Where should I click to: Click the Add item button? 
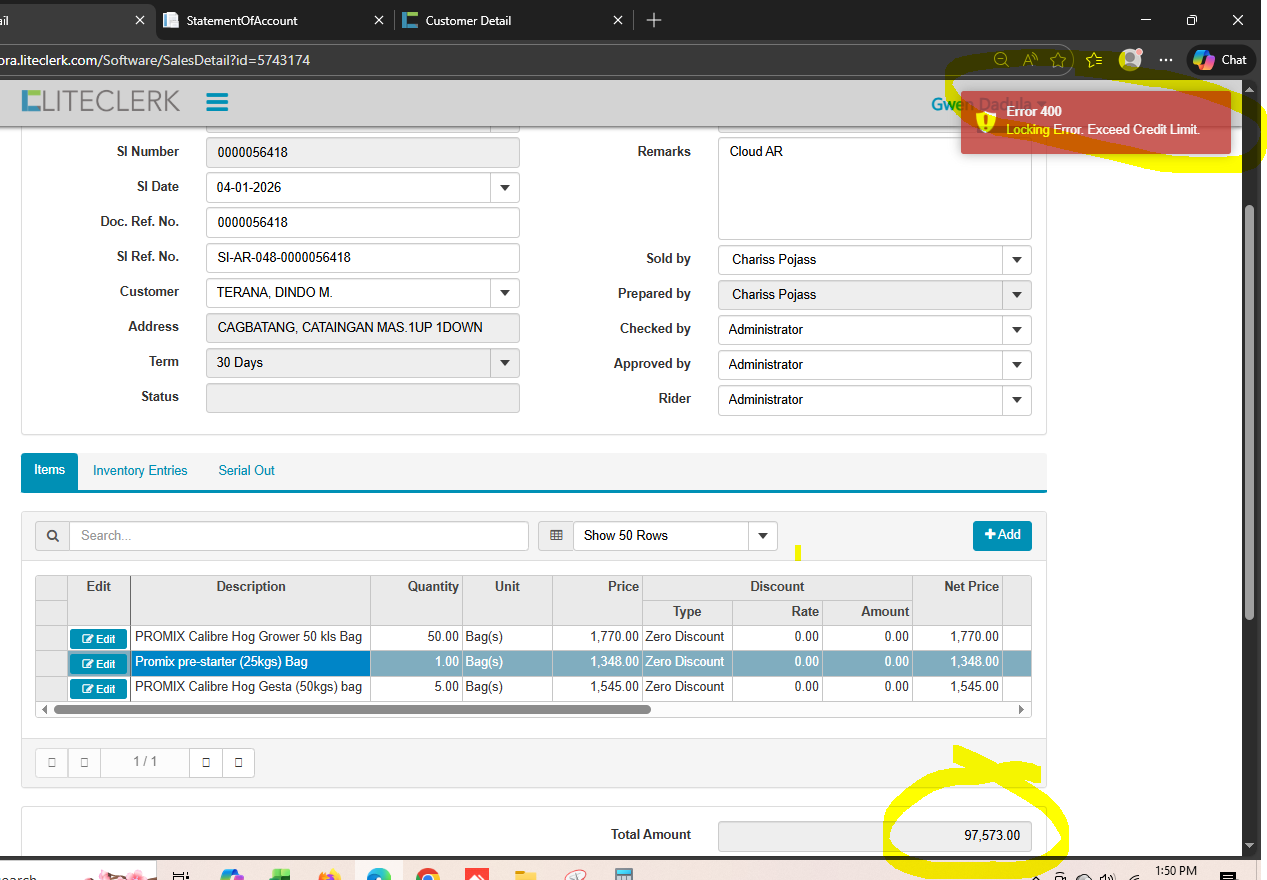[1002, 535]
